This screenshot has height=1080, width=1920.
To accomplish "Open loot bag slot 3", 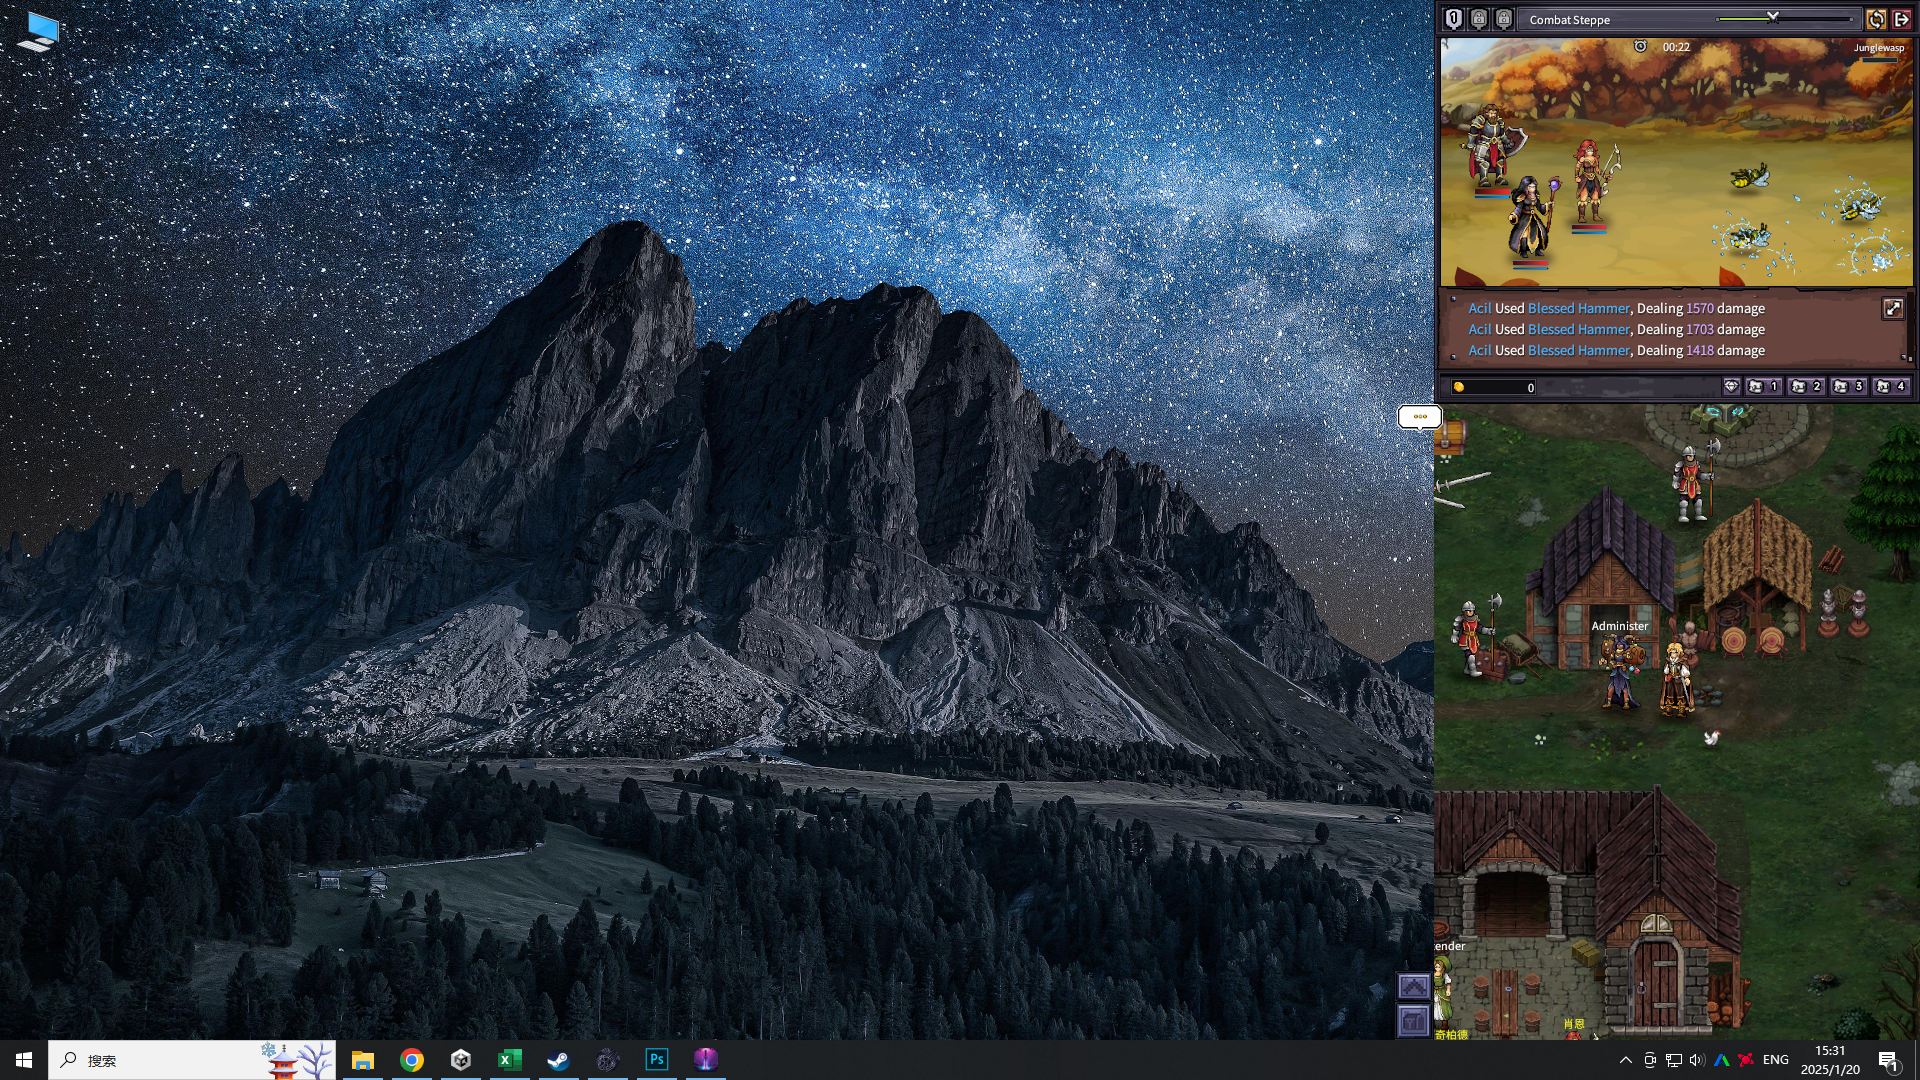I will [1847, 386].
